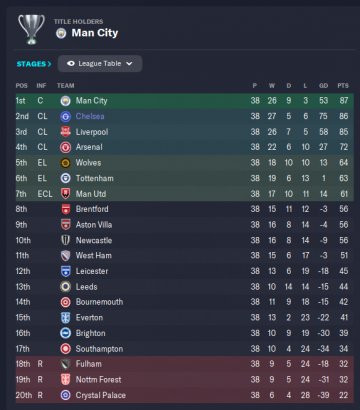Click the Man City crest in title holders
This screenshot has height=410, width=360.
pos(61,33)
